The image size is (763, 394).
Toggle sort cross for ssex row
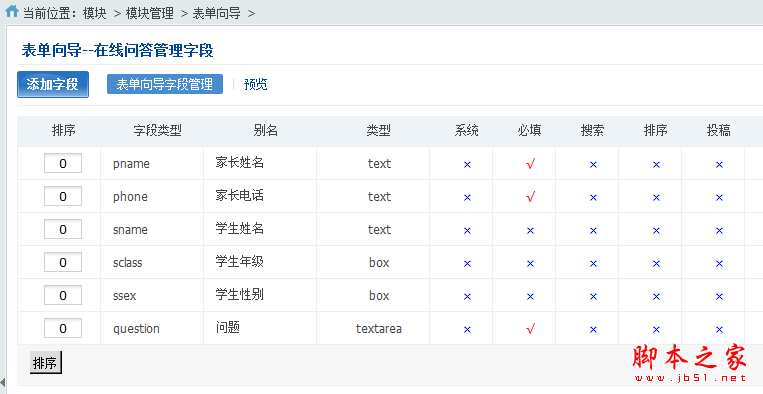tap(656, 297)
